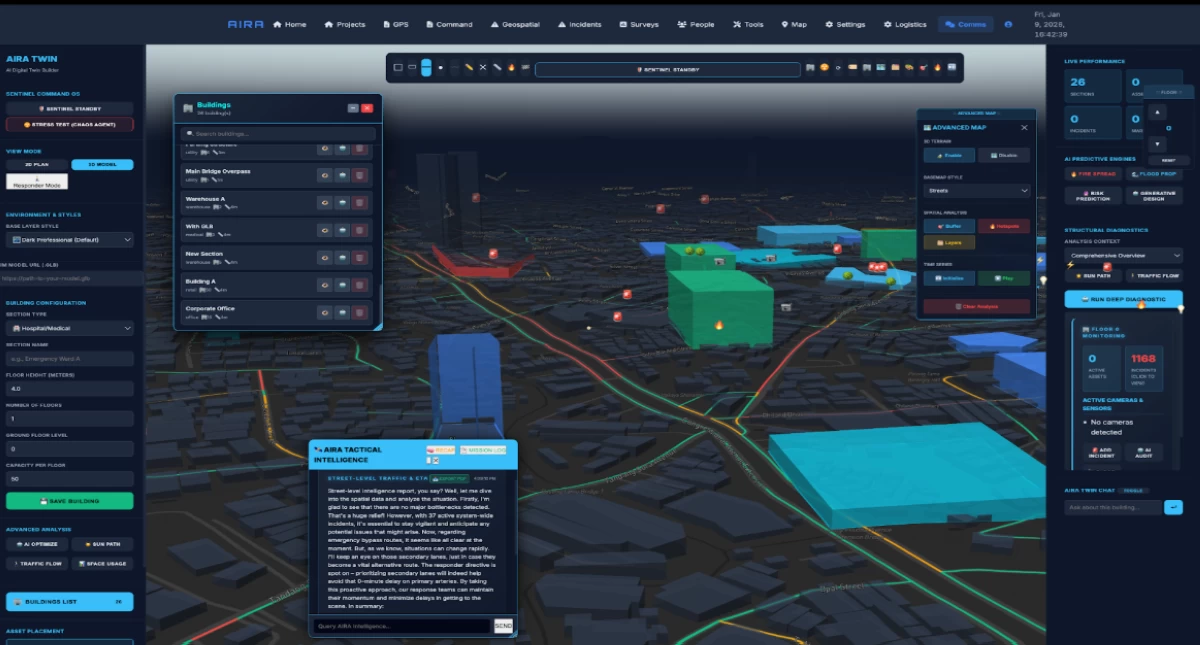This screenshot has height=645, width=1200.
Task: Click the X tool in the floating toolbar
Action: point(483,68)
